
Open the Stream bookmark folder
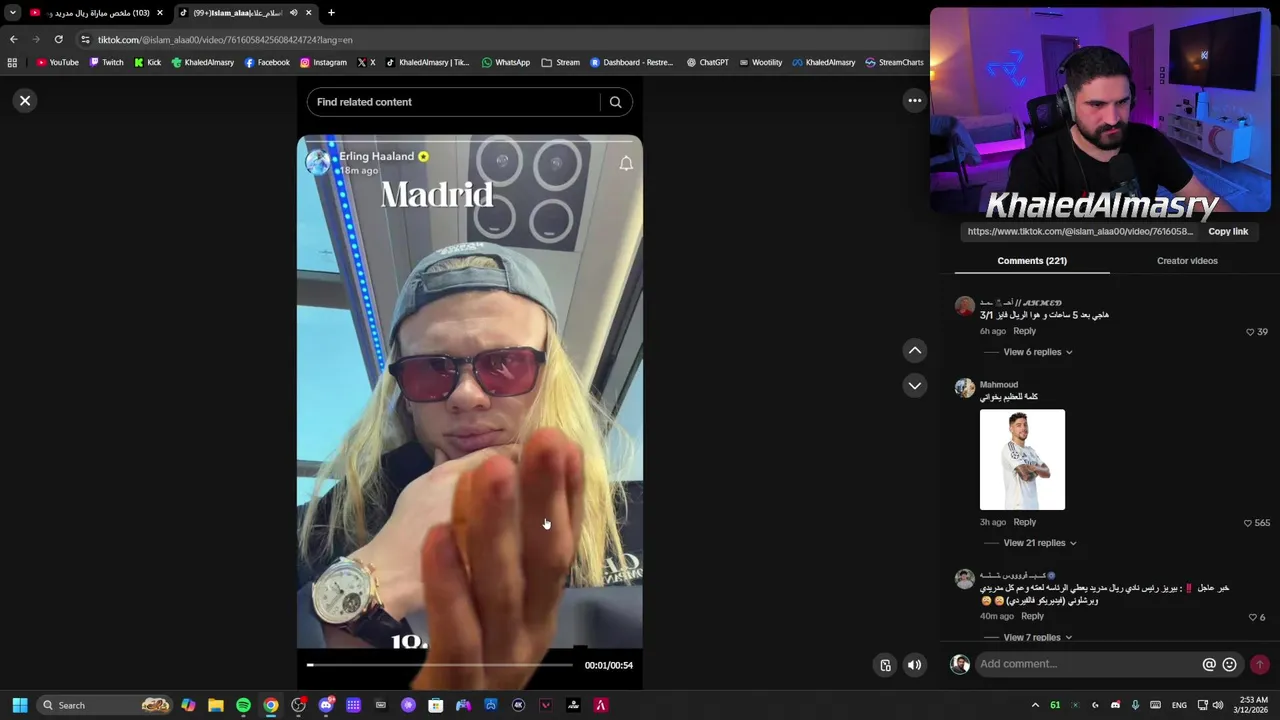(561, 63)
